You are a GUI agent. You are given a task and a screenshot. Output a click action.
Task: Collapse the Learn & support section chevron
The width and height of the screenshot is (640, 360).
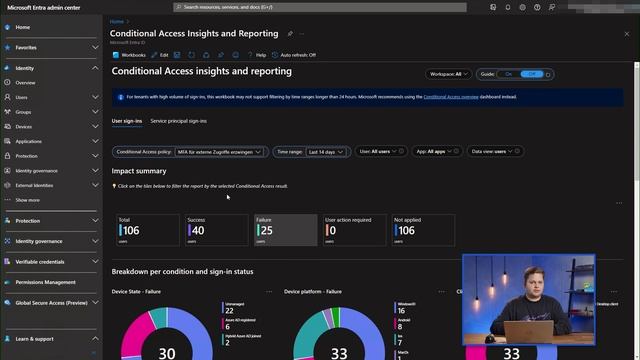click(x=95, y=339)
